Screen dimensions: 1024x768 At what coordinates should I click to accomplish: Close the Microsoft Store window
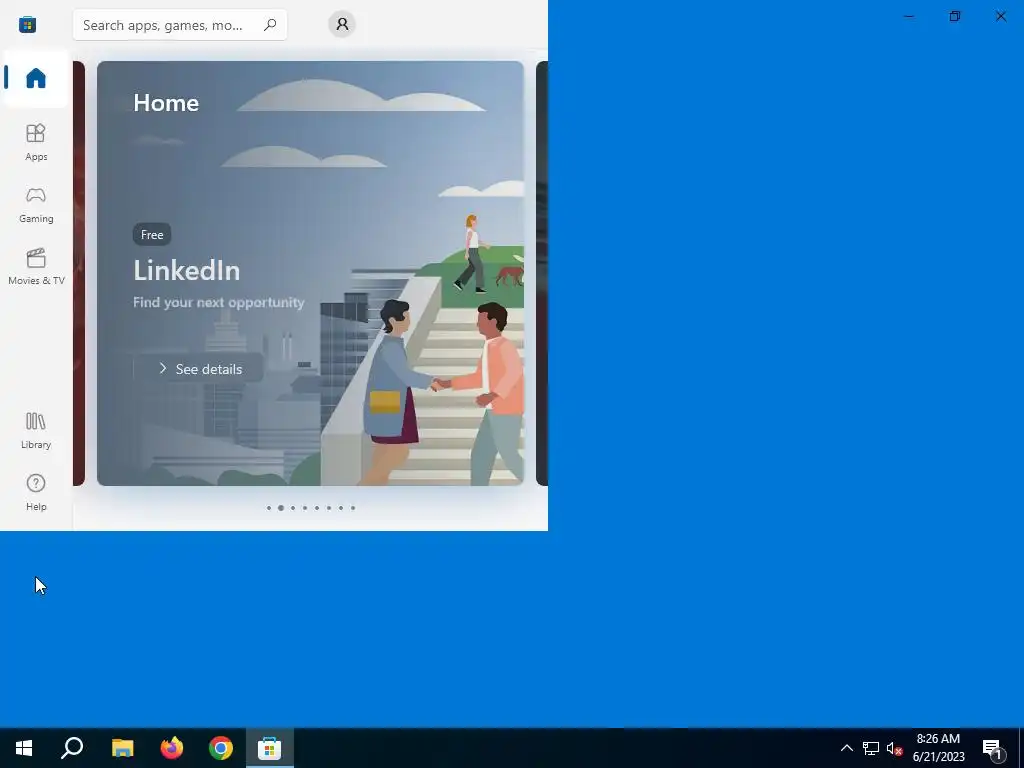tap(1000, 16)
